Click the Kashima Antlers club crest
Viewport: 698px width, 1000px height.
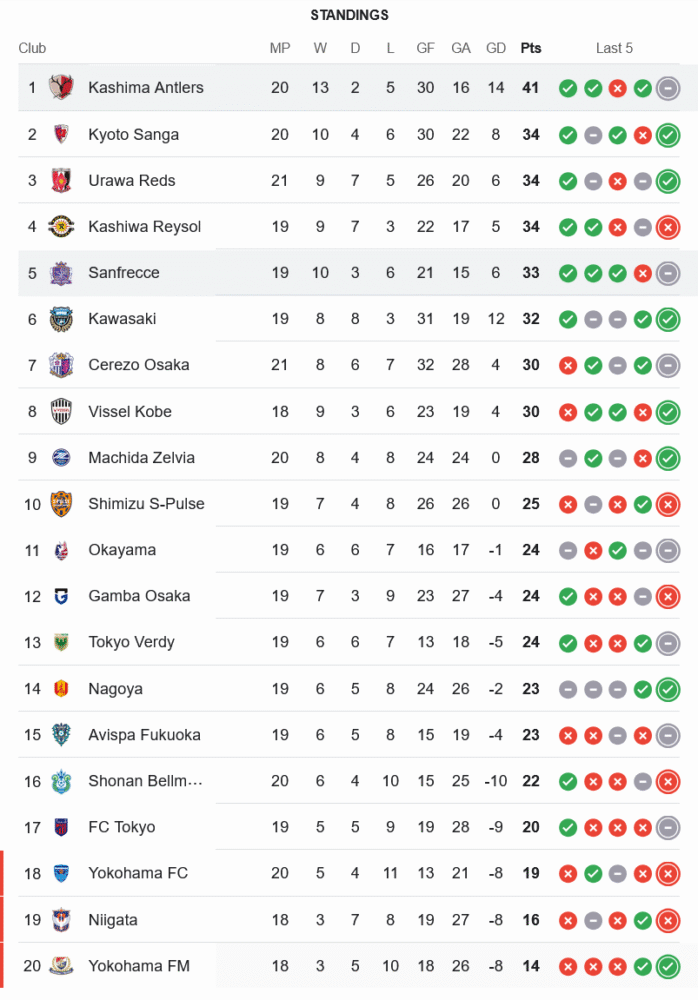(62, 88)
